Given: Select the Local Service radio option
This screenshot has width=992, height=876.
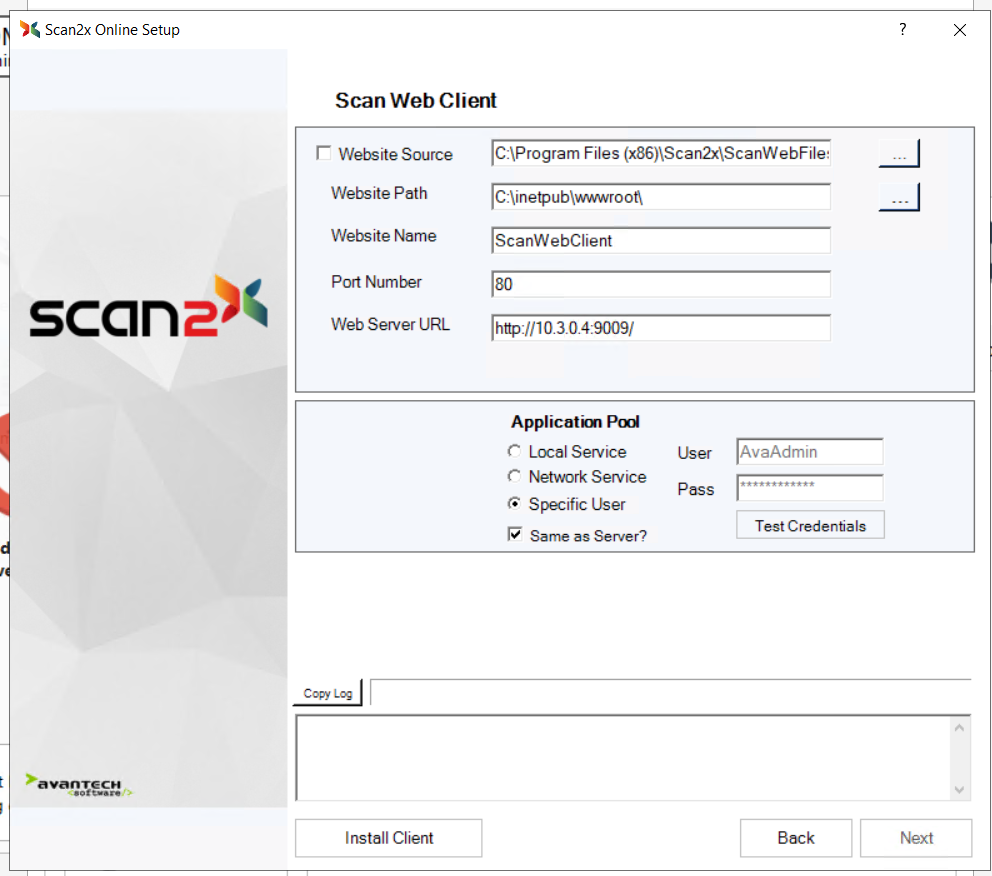Looking at the screenshot, I should click(515, 452).
